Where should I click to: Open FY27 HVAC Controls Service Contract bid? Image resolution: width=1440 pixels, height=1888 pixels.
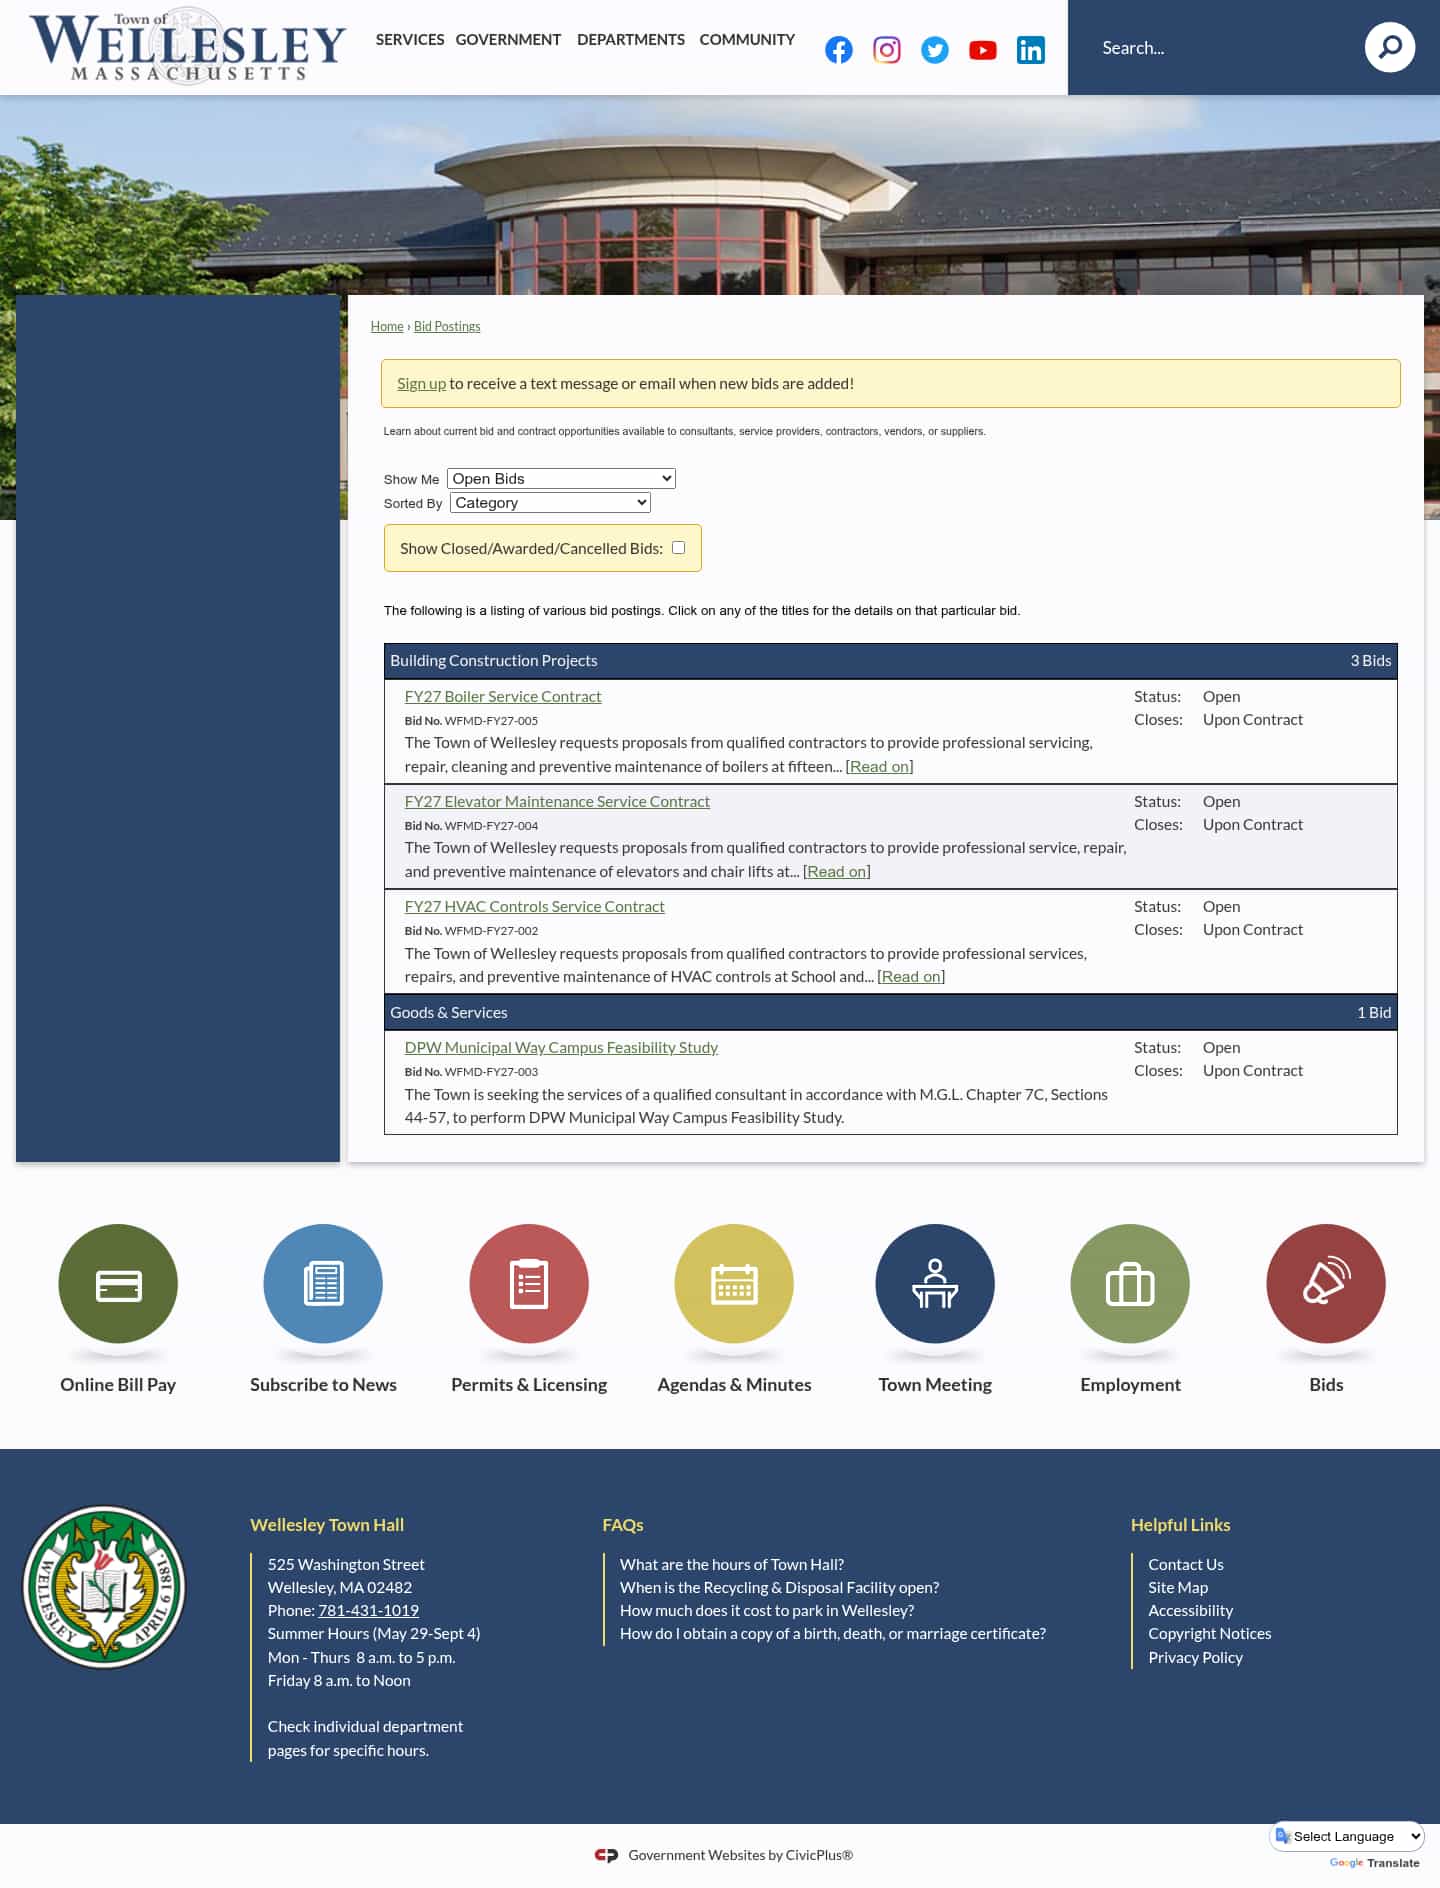click(534, 906)
